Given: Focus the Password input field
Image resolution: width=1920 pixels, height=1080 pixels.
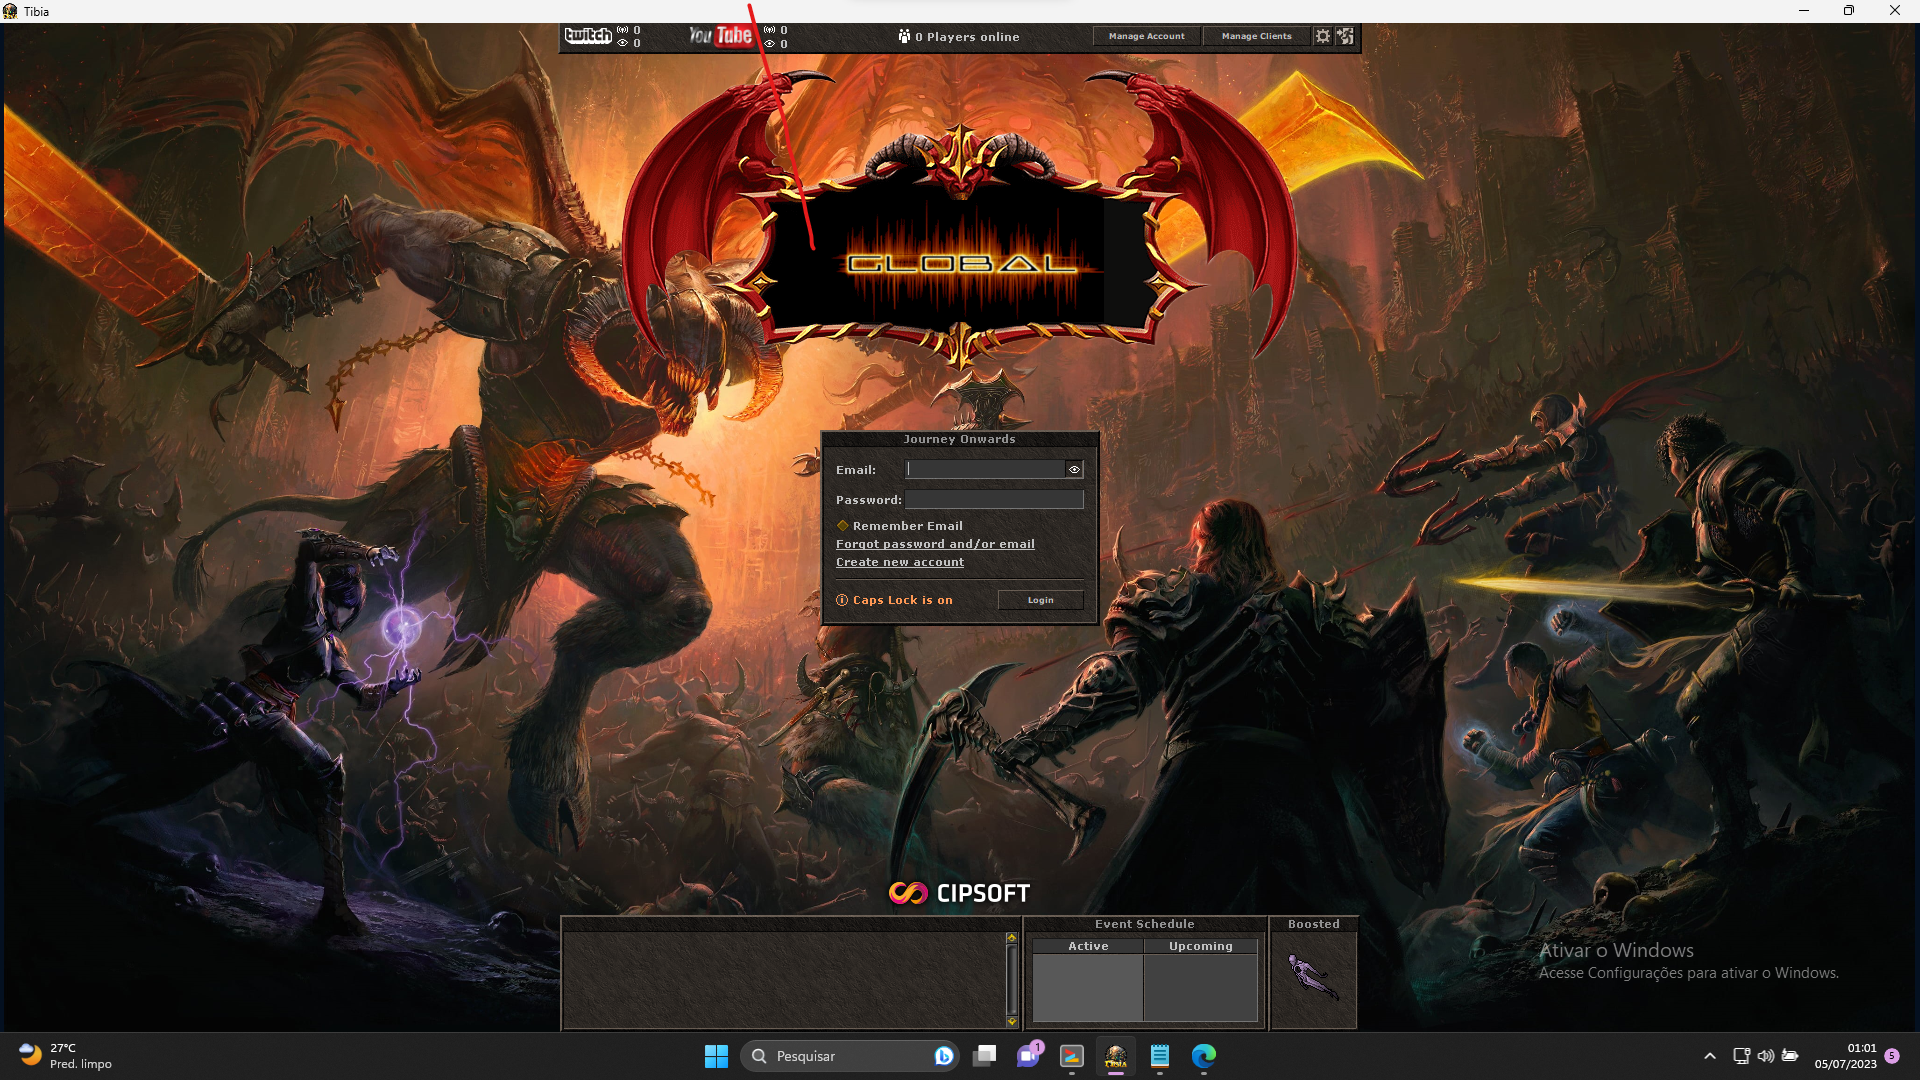Looking at the screenshot, I should pos(994,499).
